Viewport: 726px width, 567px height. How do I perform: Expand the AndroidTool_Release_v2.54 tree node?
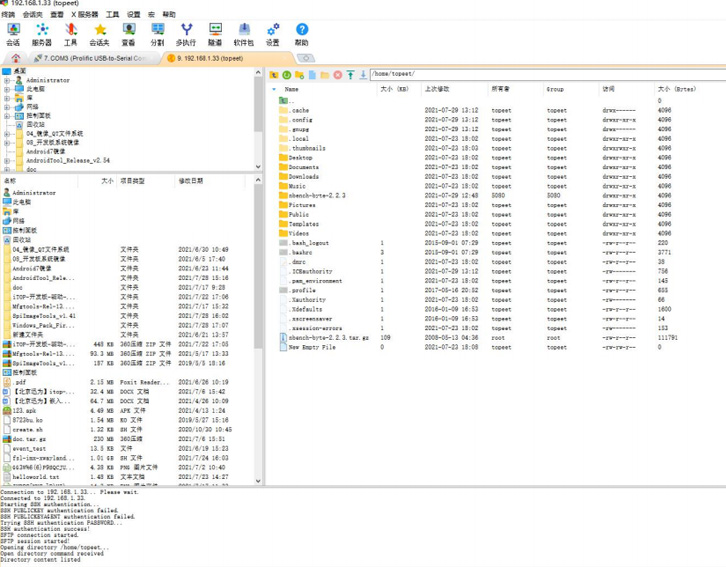(x=7, y=161)
